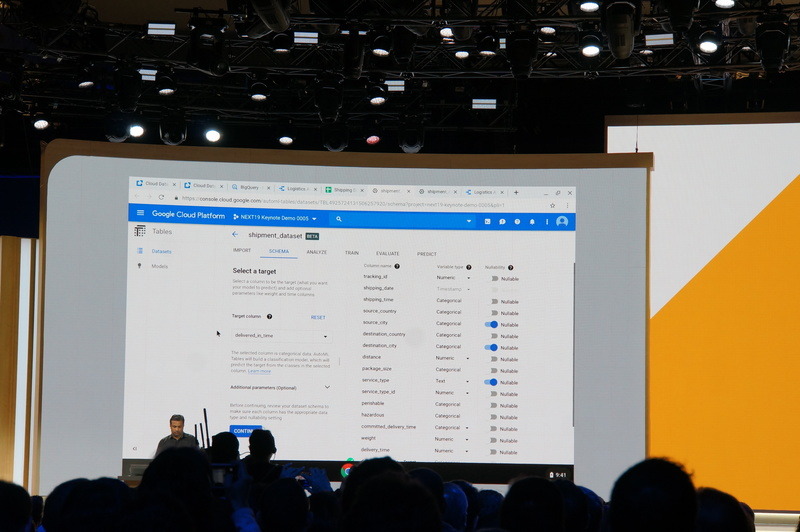
Task: Toggle Nullable for tracking_id
Action: pyautogui.click(x=494, y=278)
